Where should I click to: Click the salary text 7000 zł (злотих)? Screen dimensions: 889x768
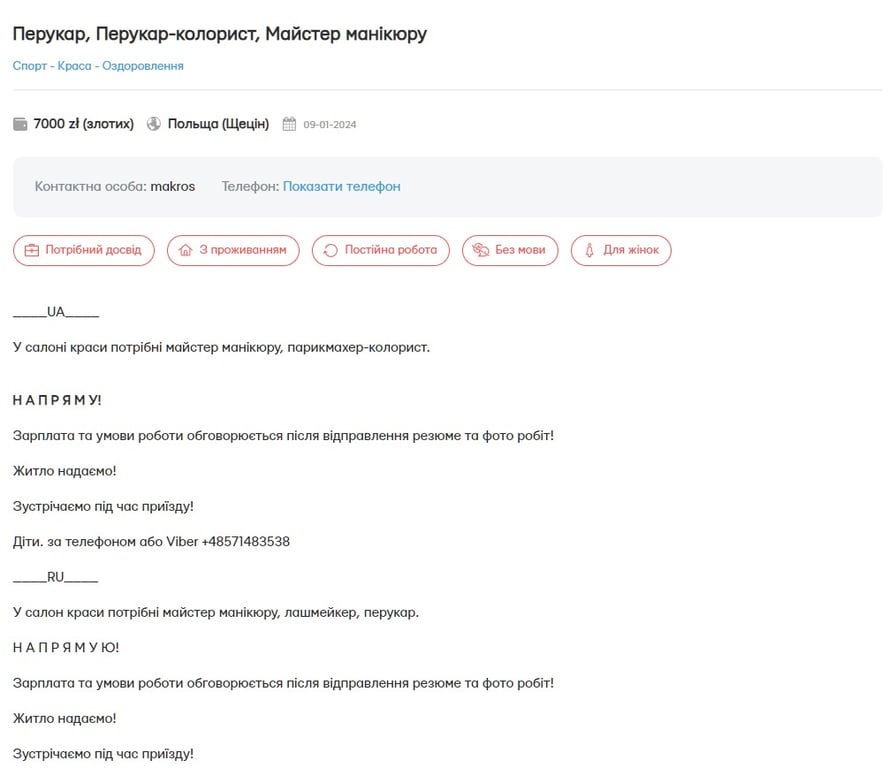tap(83, 124)
